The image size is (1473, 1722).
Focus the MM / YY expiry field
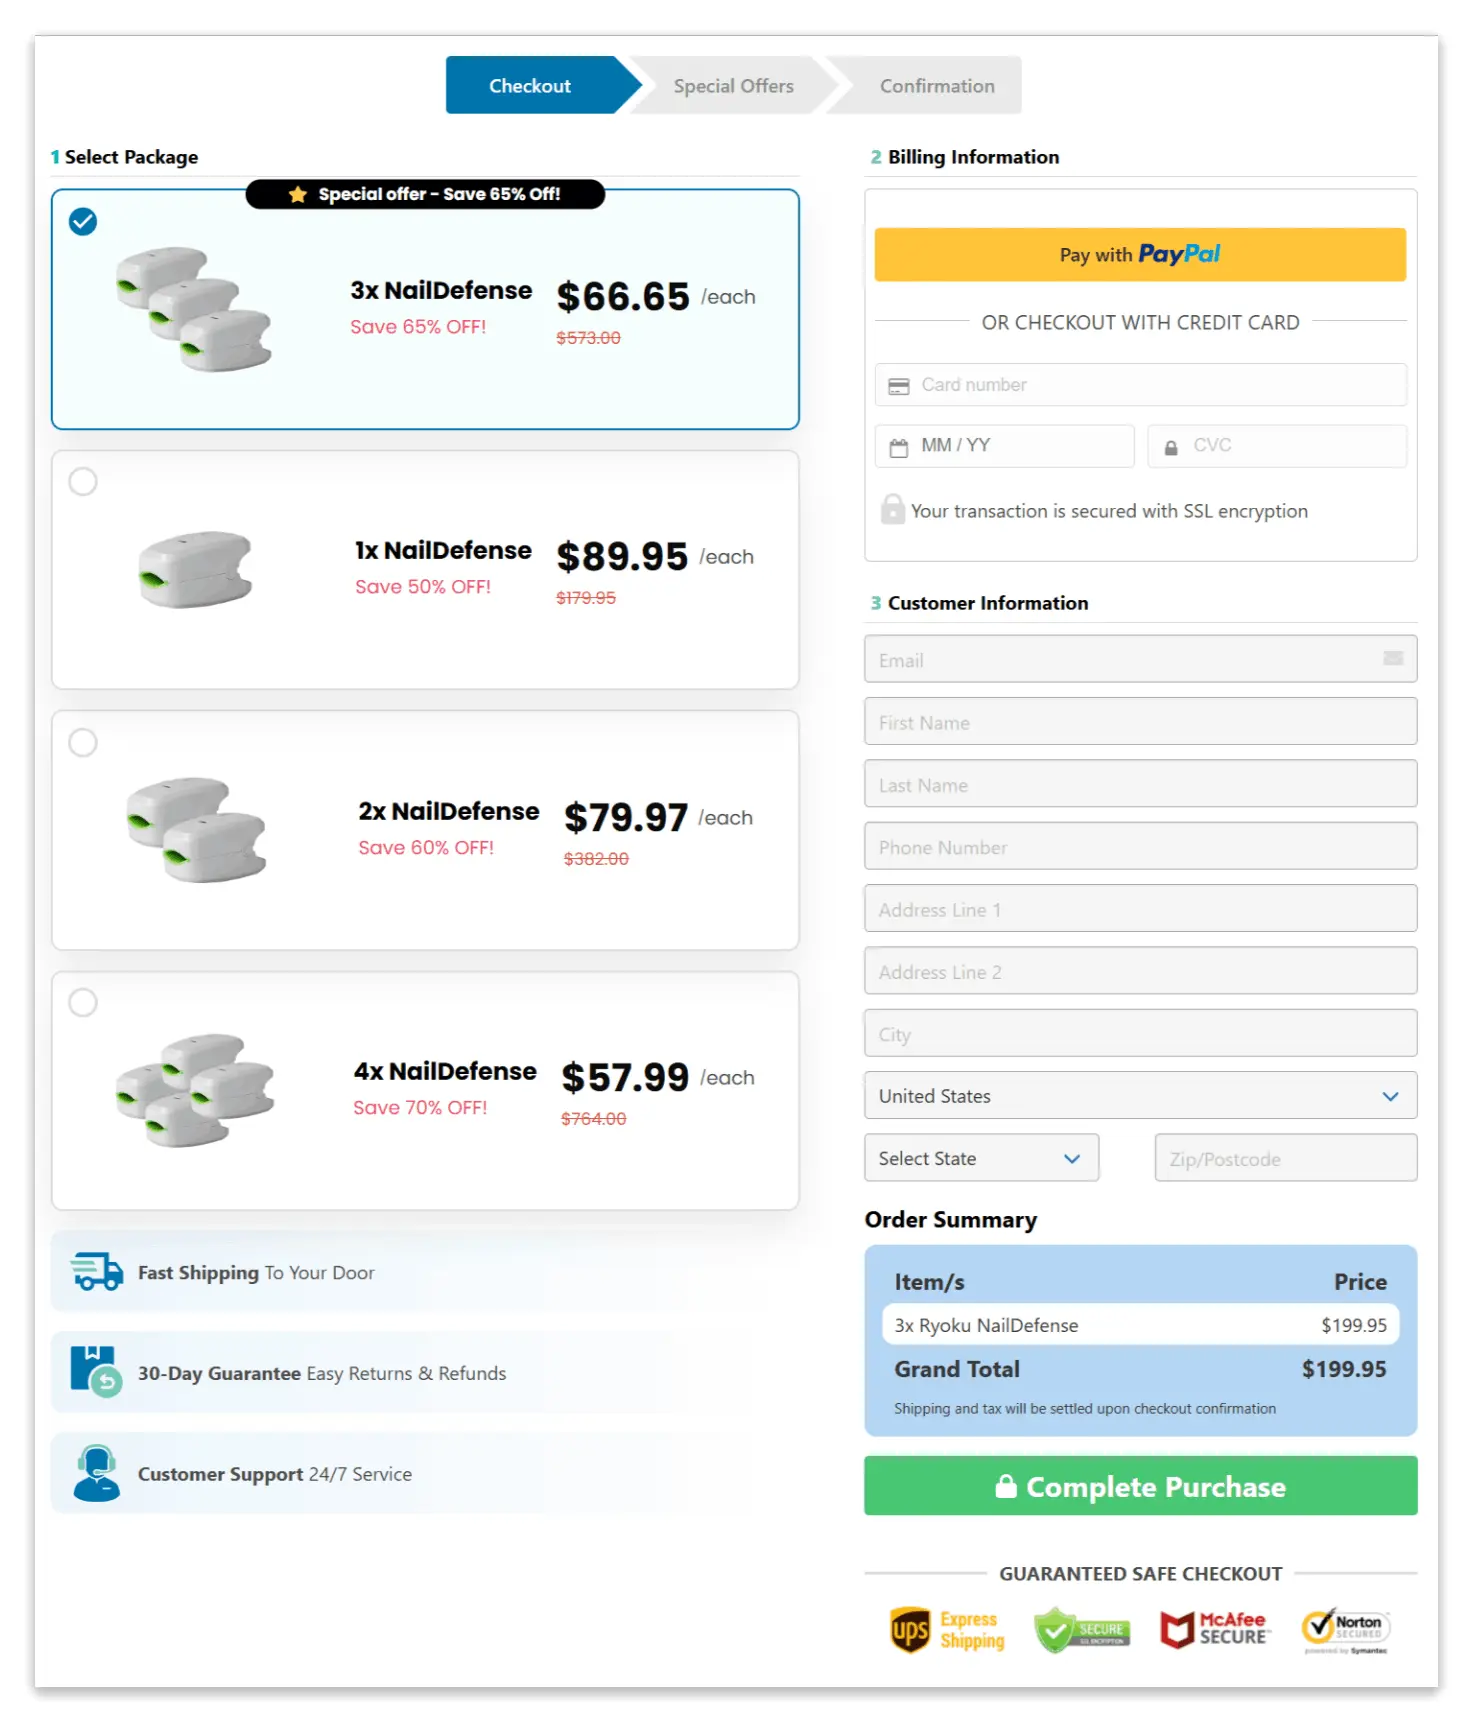pos(1004,446)
